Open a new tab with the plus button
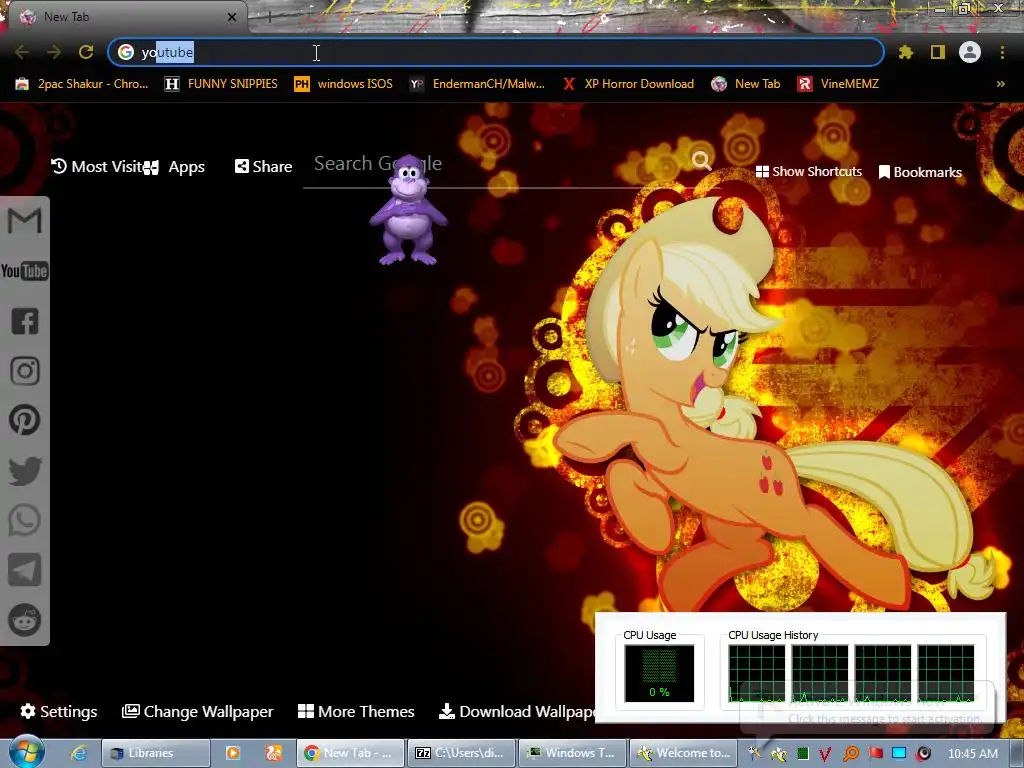The width and height of the screenshot is (1024, 768). [269, 18]
